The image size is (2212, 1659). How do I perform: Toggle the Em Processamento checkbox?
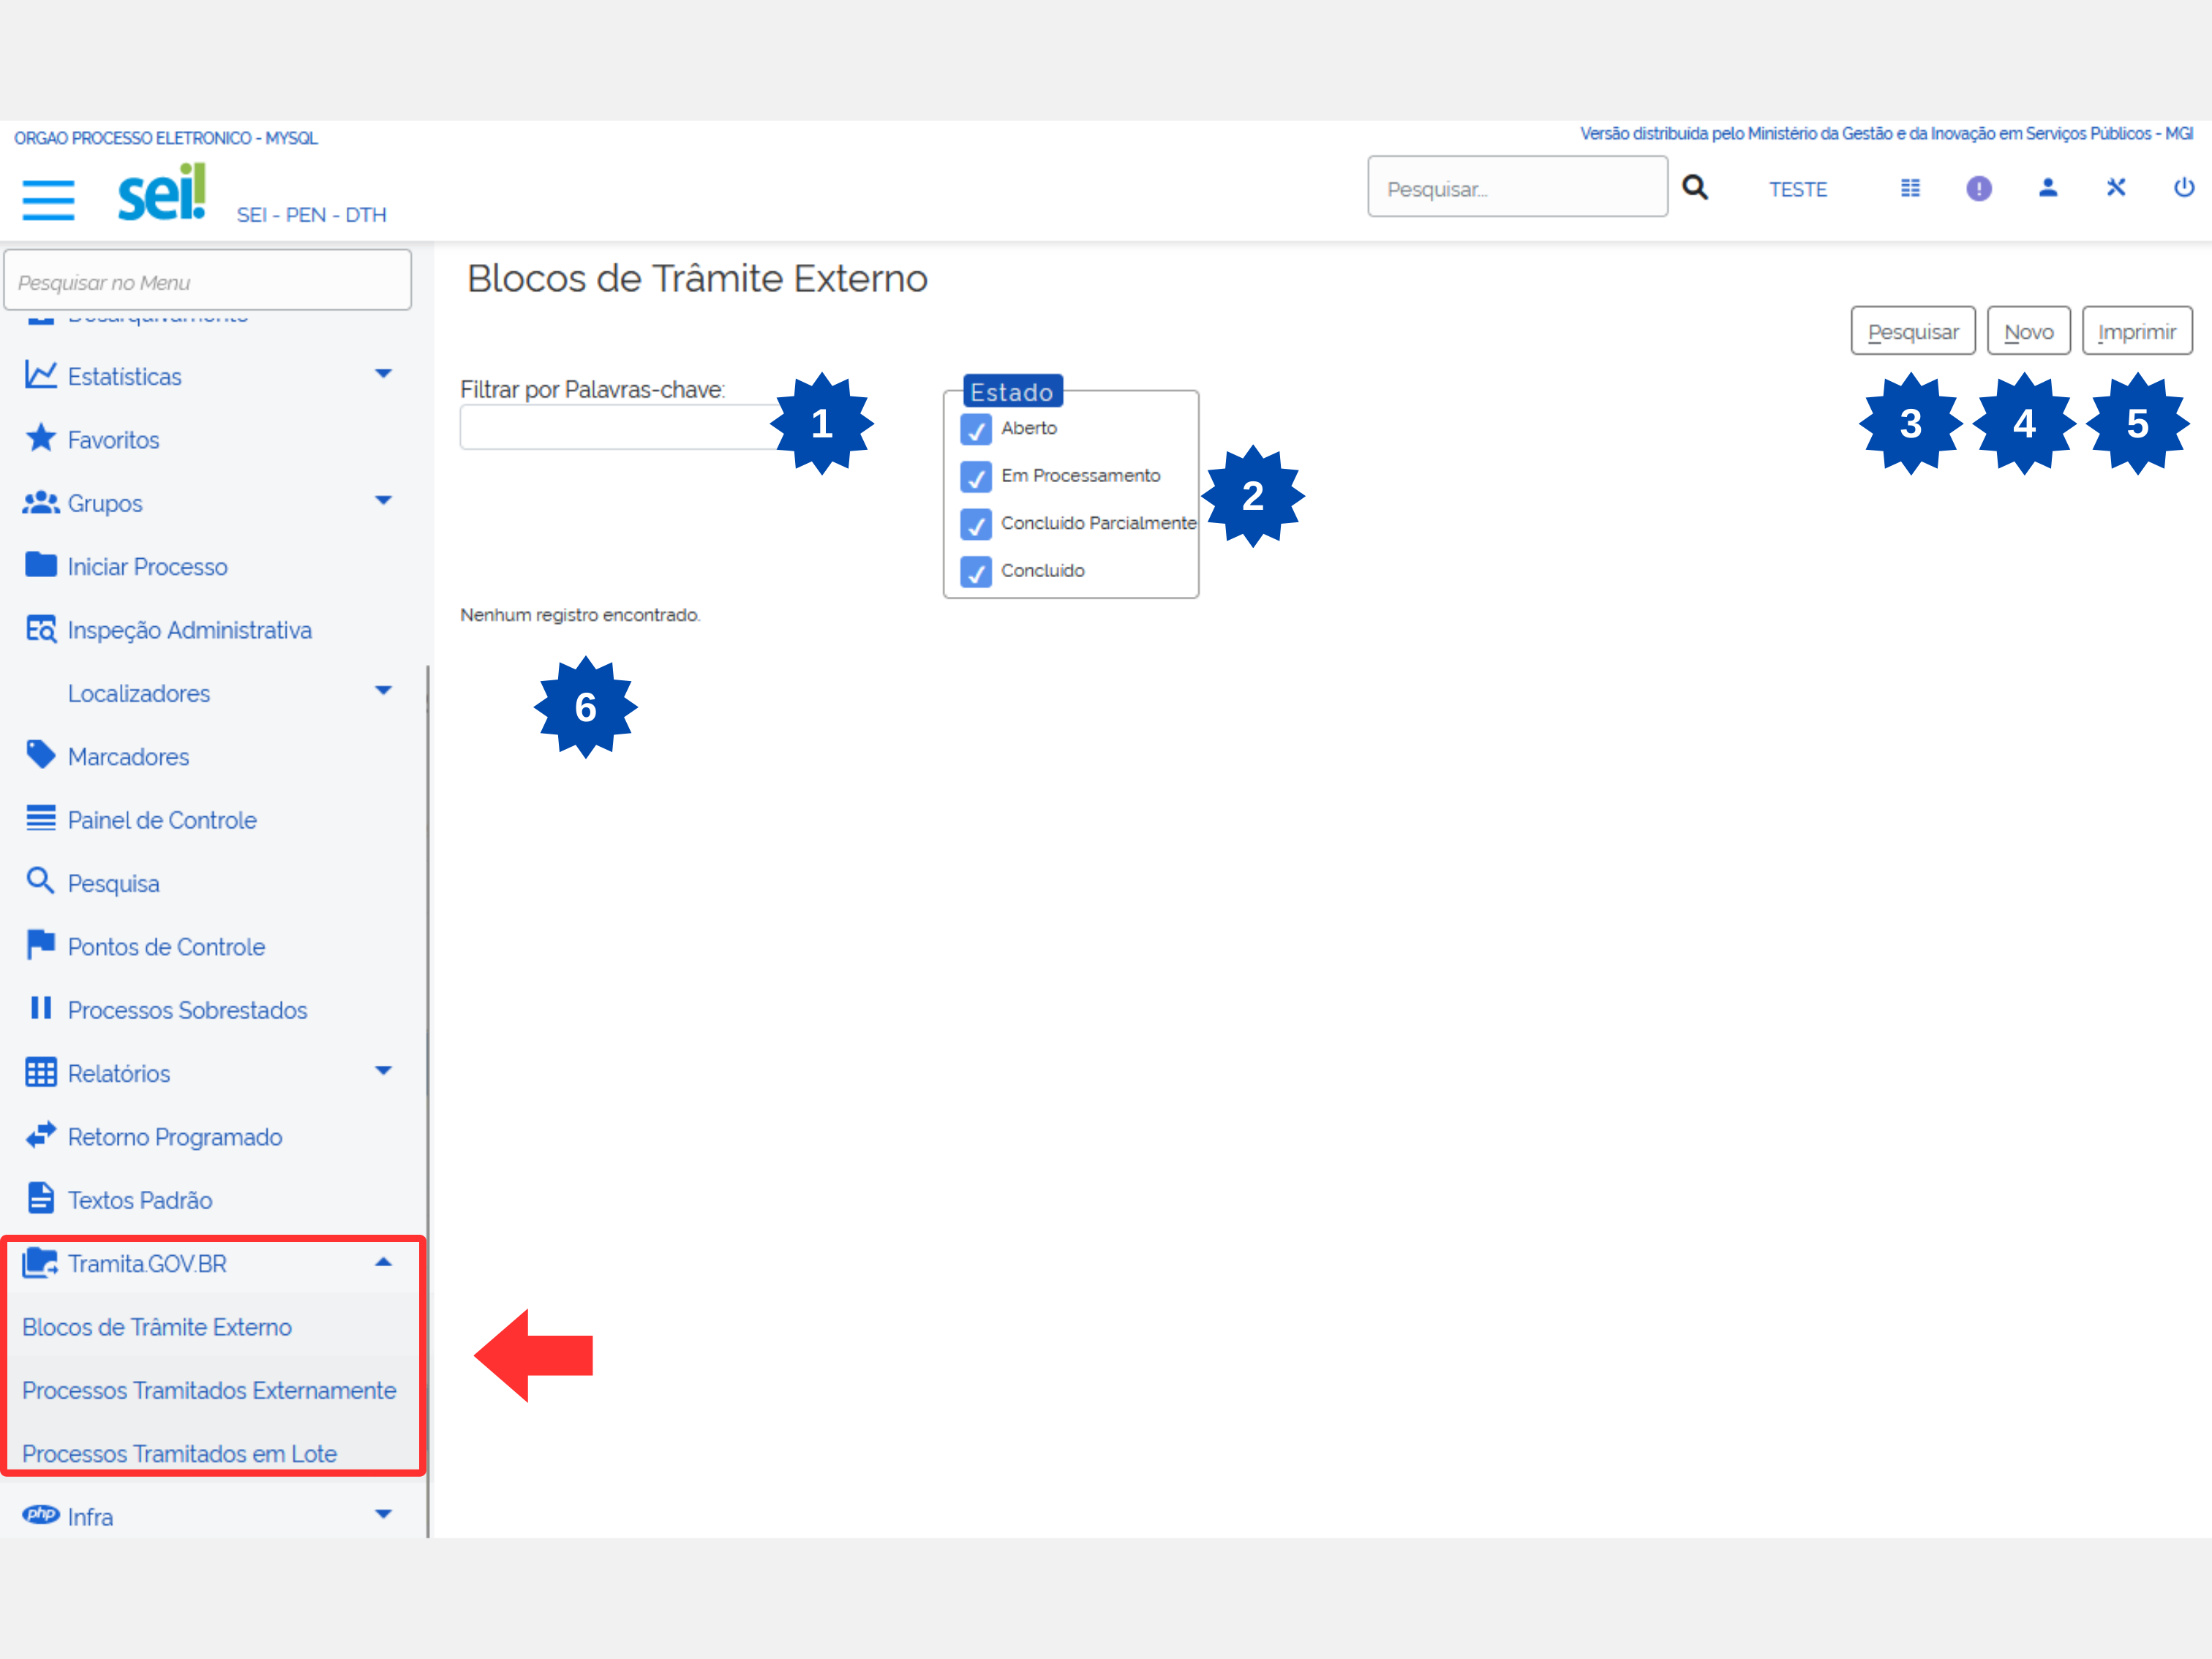[x=975, y=477]
